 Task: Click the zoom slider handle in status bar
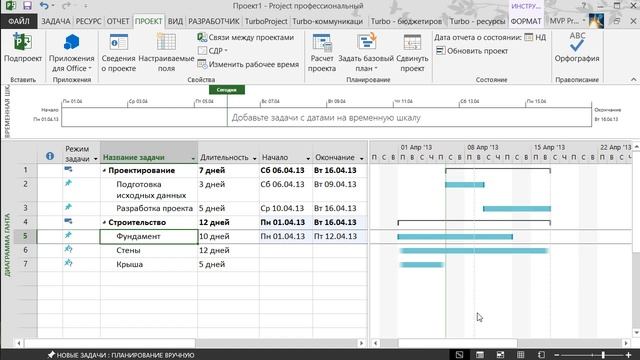tap(603, 355)
